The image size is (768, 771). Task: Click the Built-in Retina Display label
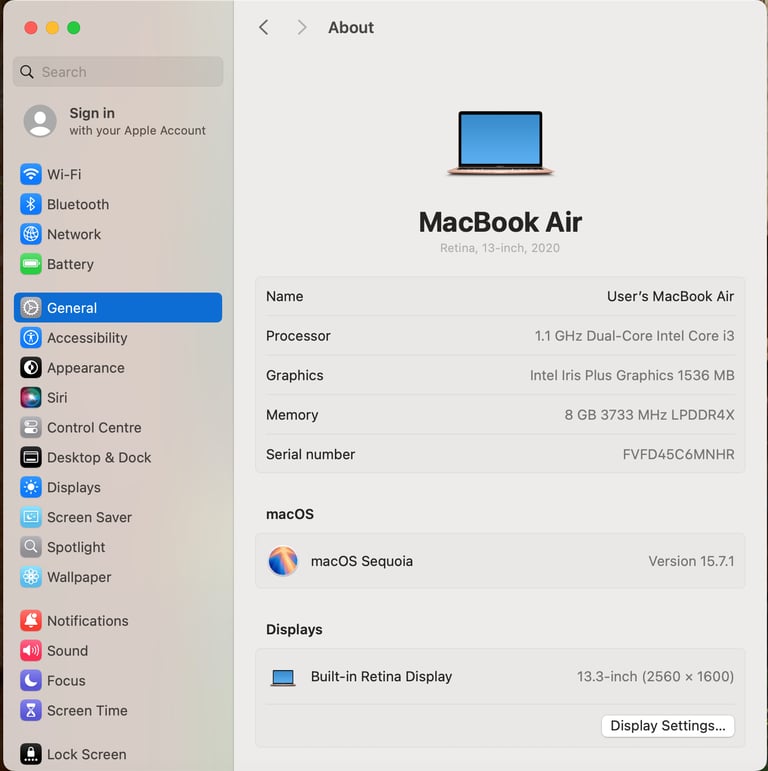(381, 677)
